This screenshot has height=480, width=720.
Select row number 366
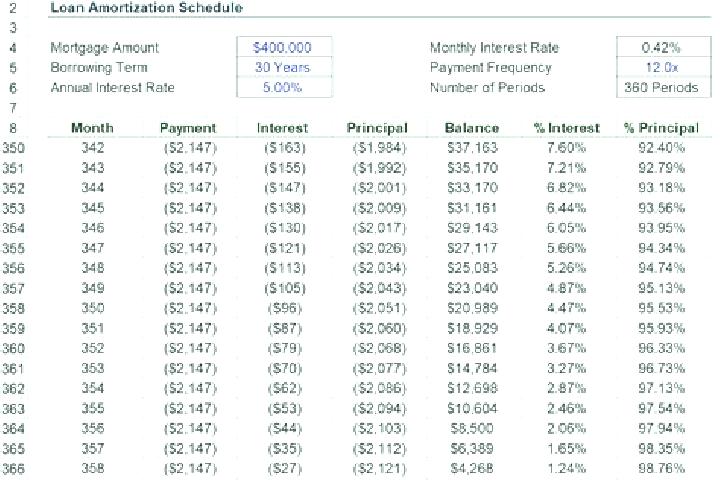[13, 469]
